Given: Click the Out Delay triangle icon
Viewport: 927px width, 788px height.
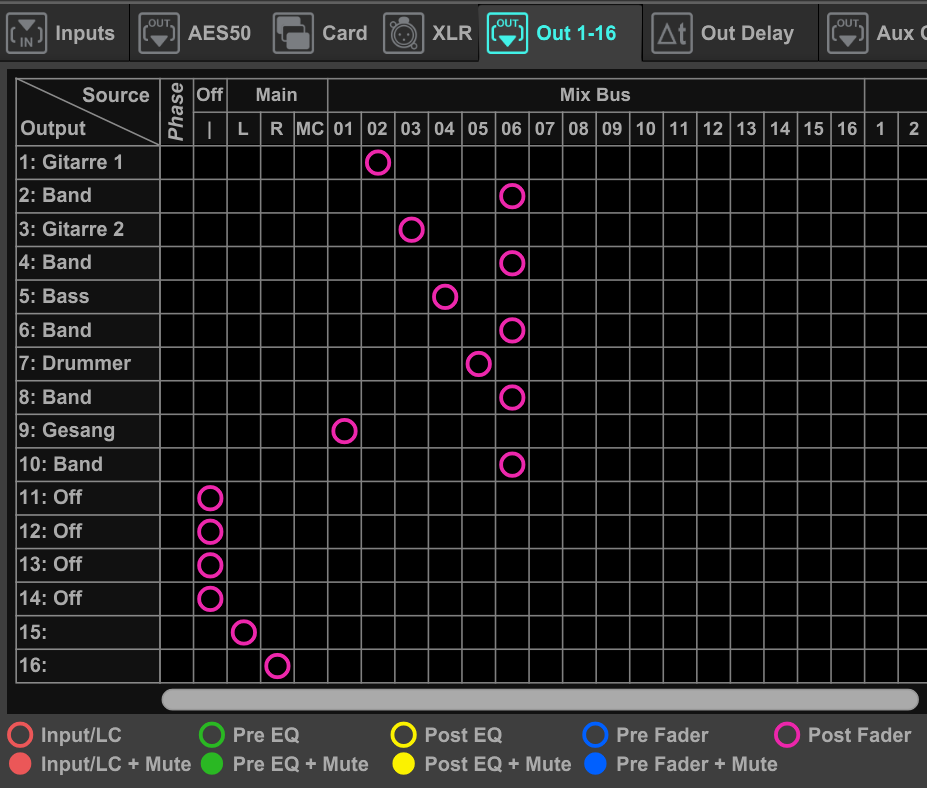Looking at the screenshot, I should click(x=671, y=33).
